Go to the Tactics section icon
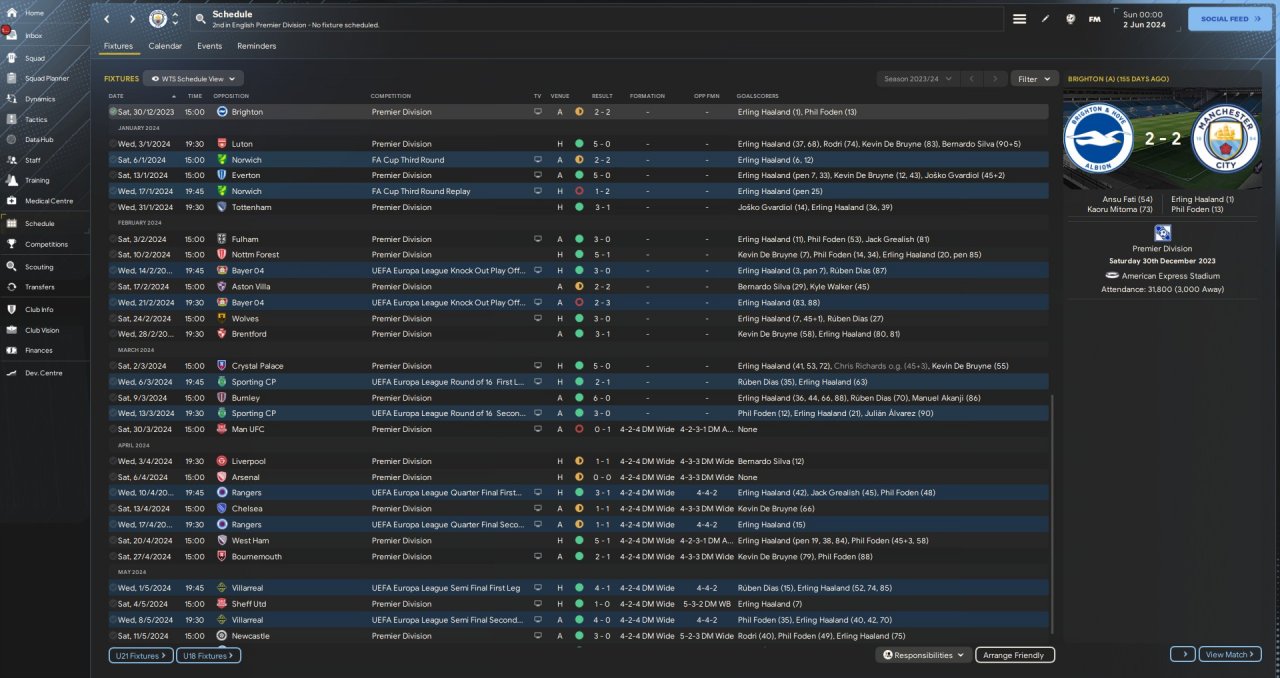1280x678 pixels. (x=13, y=119)
